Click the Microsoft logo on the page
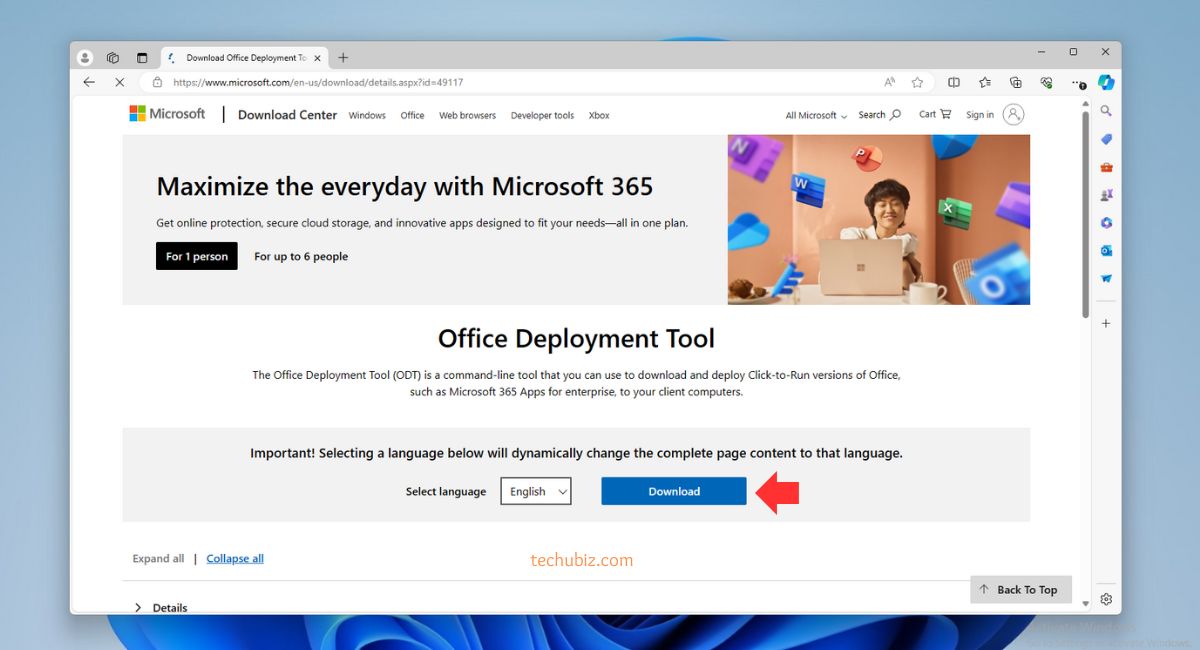The image size is (1200, 650). pos(167,114)
